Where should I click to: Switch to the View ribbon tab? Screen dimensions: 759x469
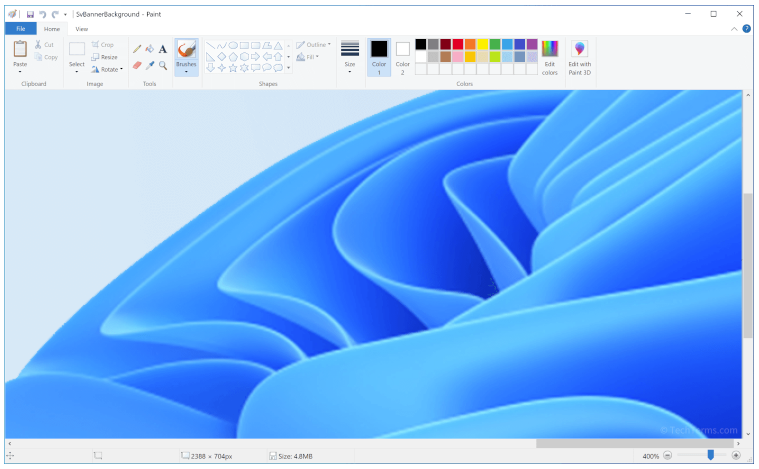tap(81, 29)
